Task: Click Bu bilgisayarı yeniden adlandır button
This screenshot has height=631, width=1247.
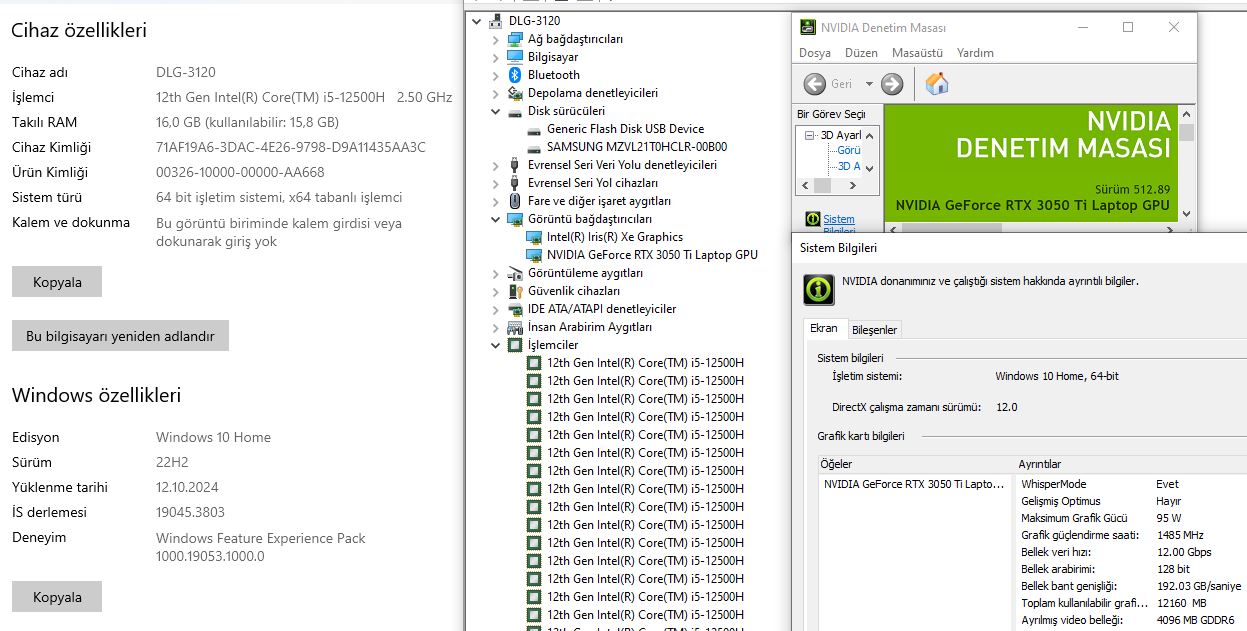Action: coord(120,336)
